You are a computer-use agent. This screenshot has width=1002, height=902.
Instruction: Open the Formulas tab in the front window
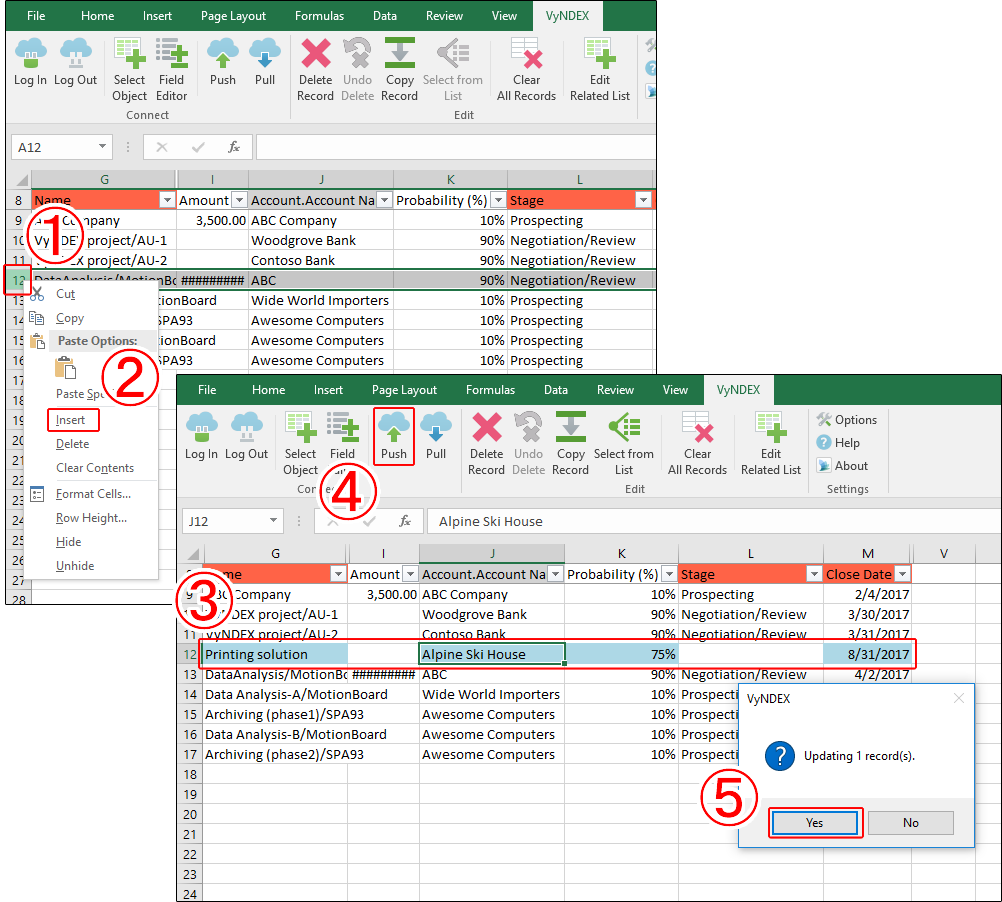click(490, 390)
